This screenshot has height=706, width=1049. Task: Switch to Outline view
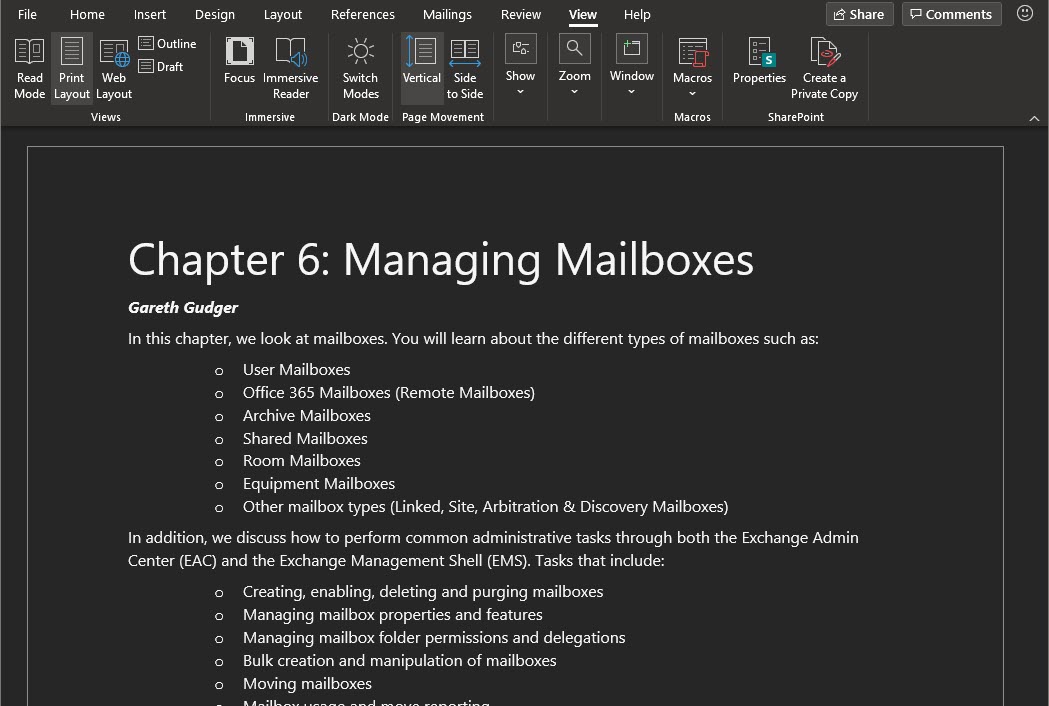(167, 43)
